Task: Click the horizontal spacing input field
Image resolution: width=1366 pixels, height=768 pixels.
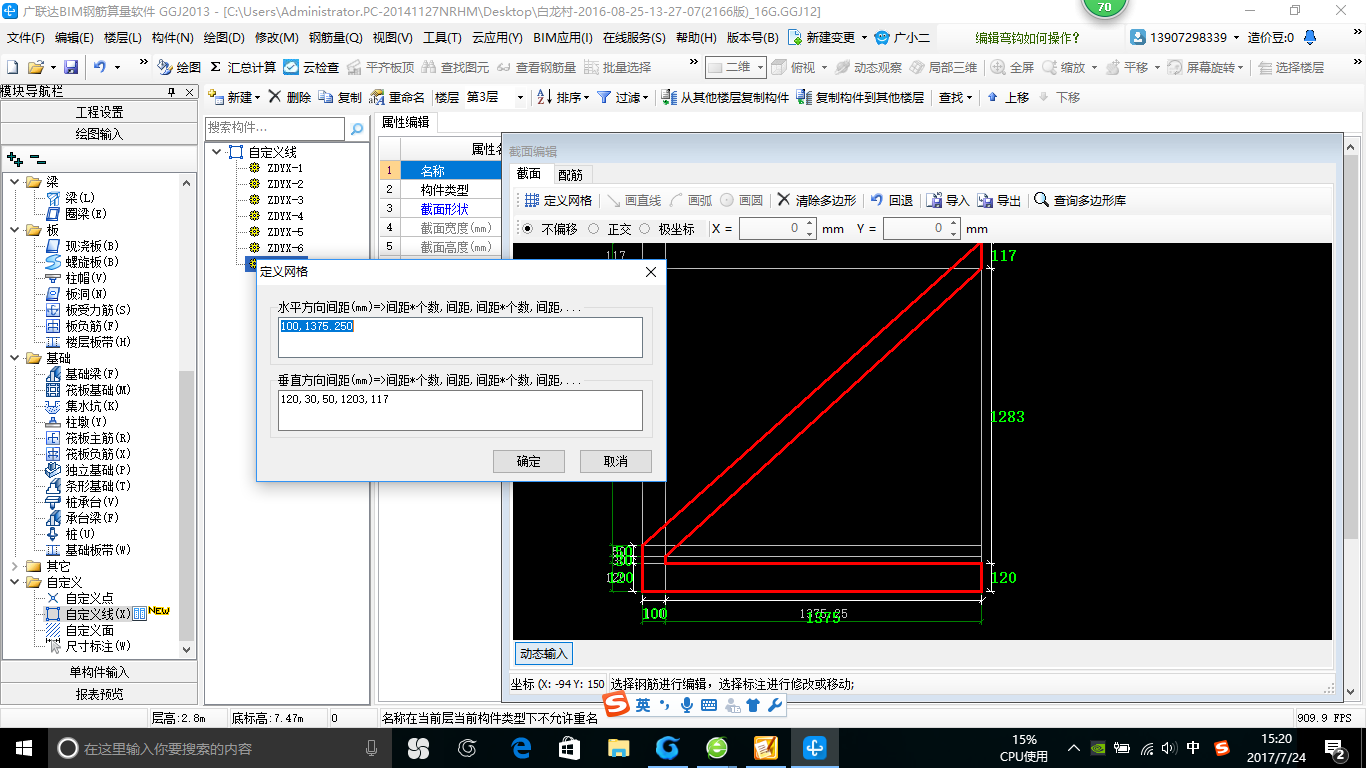Action: tap(460, 337)
